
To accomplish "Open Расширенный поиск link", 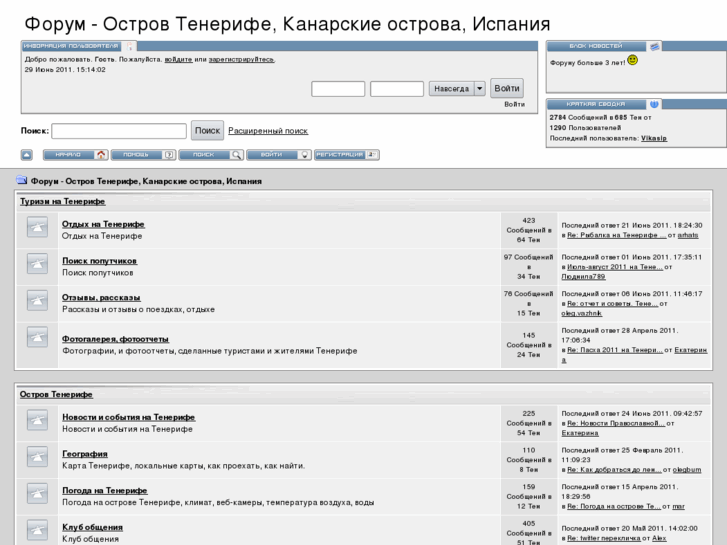I will (268, 131).
